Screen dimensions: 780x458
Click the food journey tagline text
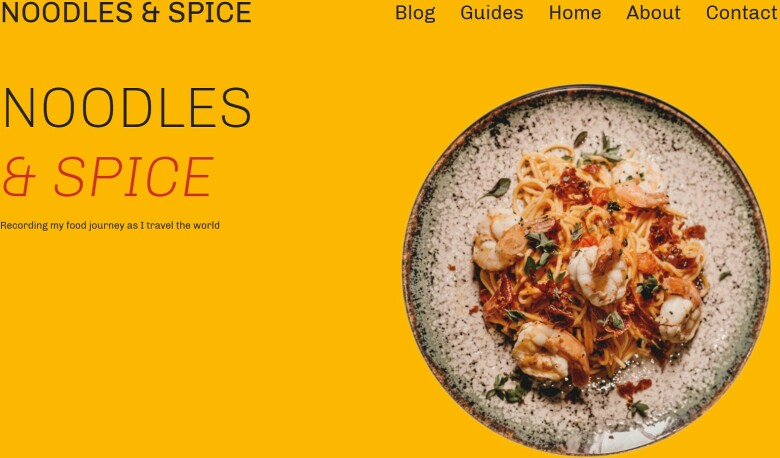click(x=110, y=225)
